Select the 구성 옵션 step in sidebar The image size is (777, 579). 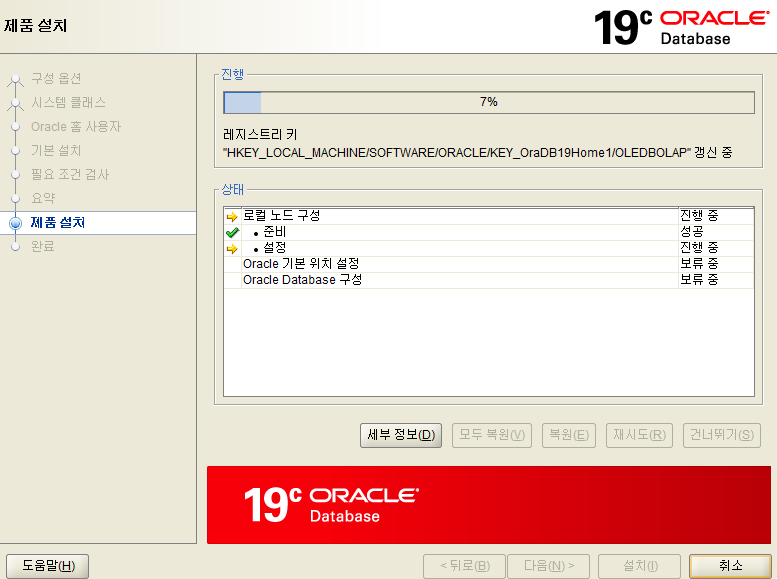(x=56, y=78)
